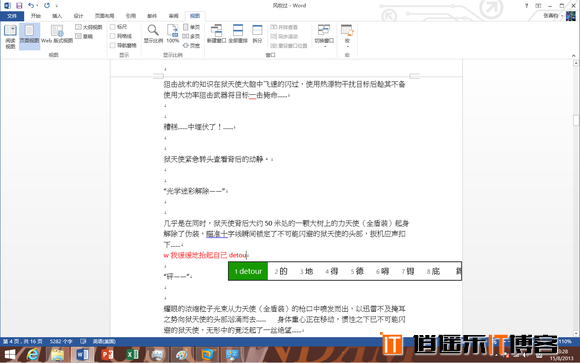This screenshot has height=363, width=580.
Task: Set zoom to 100% button
Action: coord(173,34)
